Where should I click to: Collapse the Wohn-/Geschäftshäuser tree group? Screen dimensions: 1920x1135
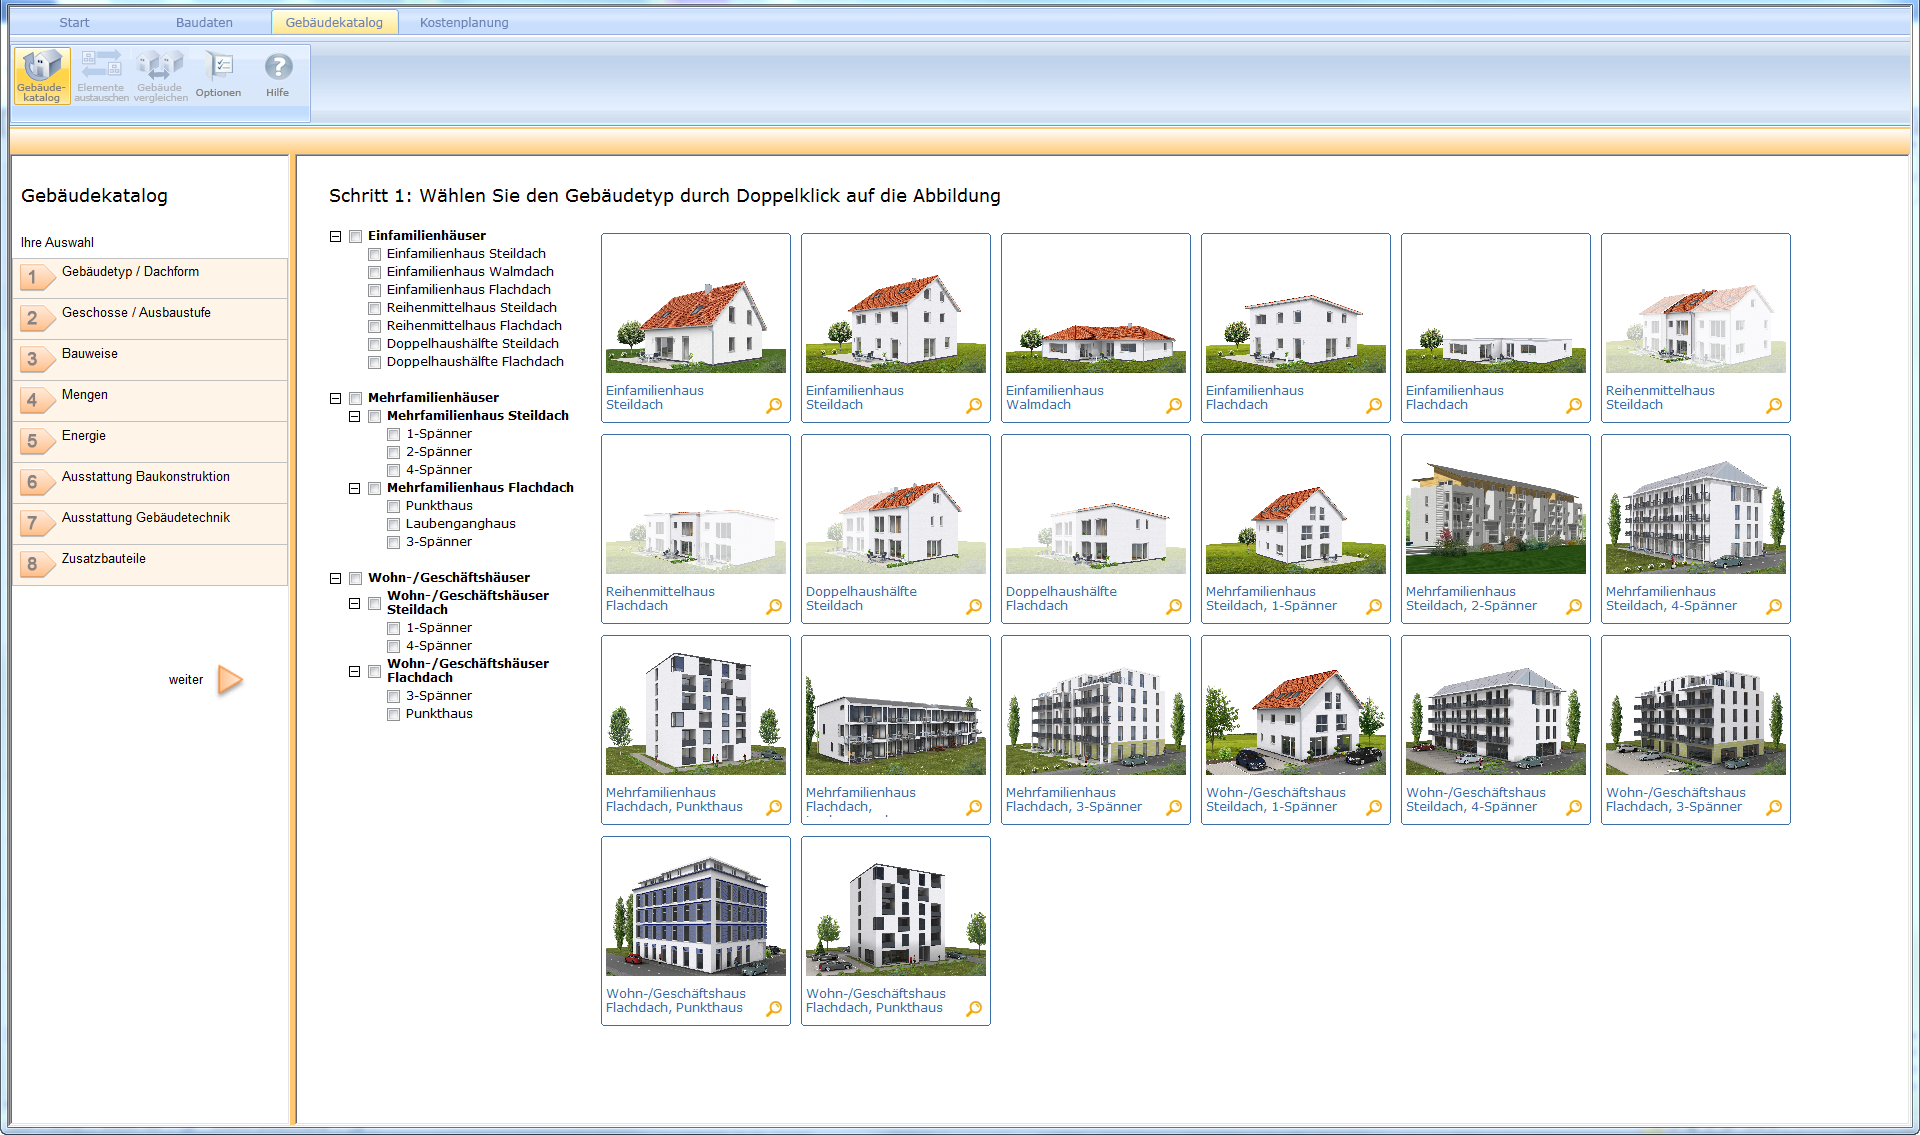(x=336, y=578)
